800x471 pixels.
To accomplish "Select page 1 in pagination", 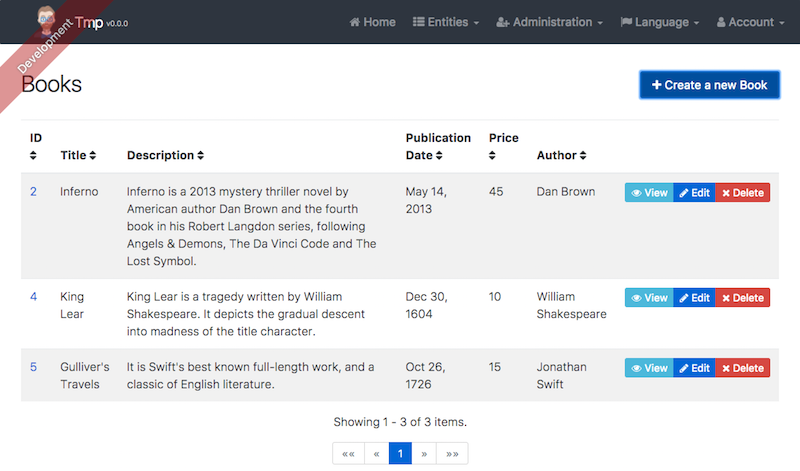I will [x=400, y=453].
